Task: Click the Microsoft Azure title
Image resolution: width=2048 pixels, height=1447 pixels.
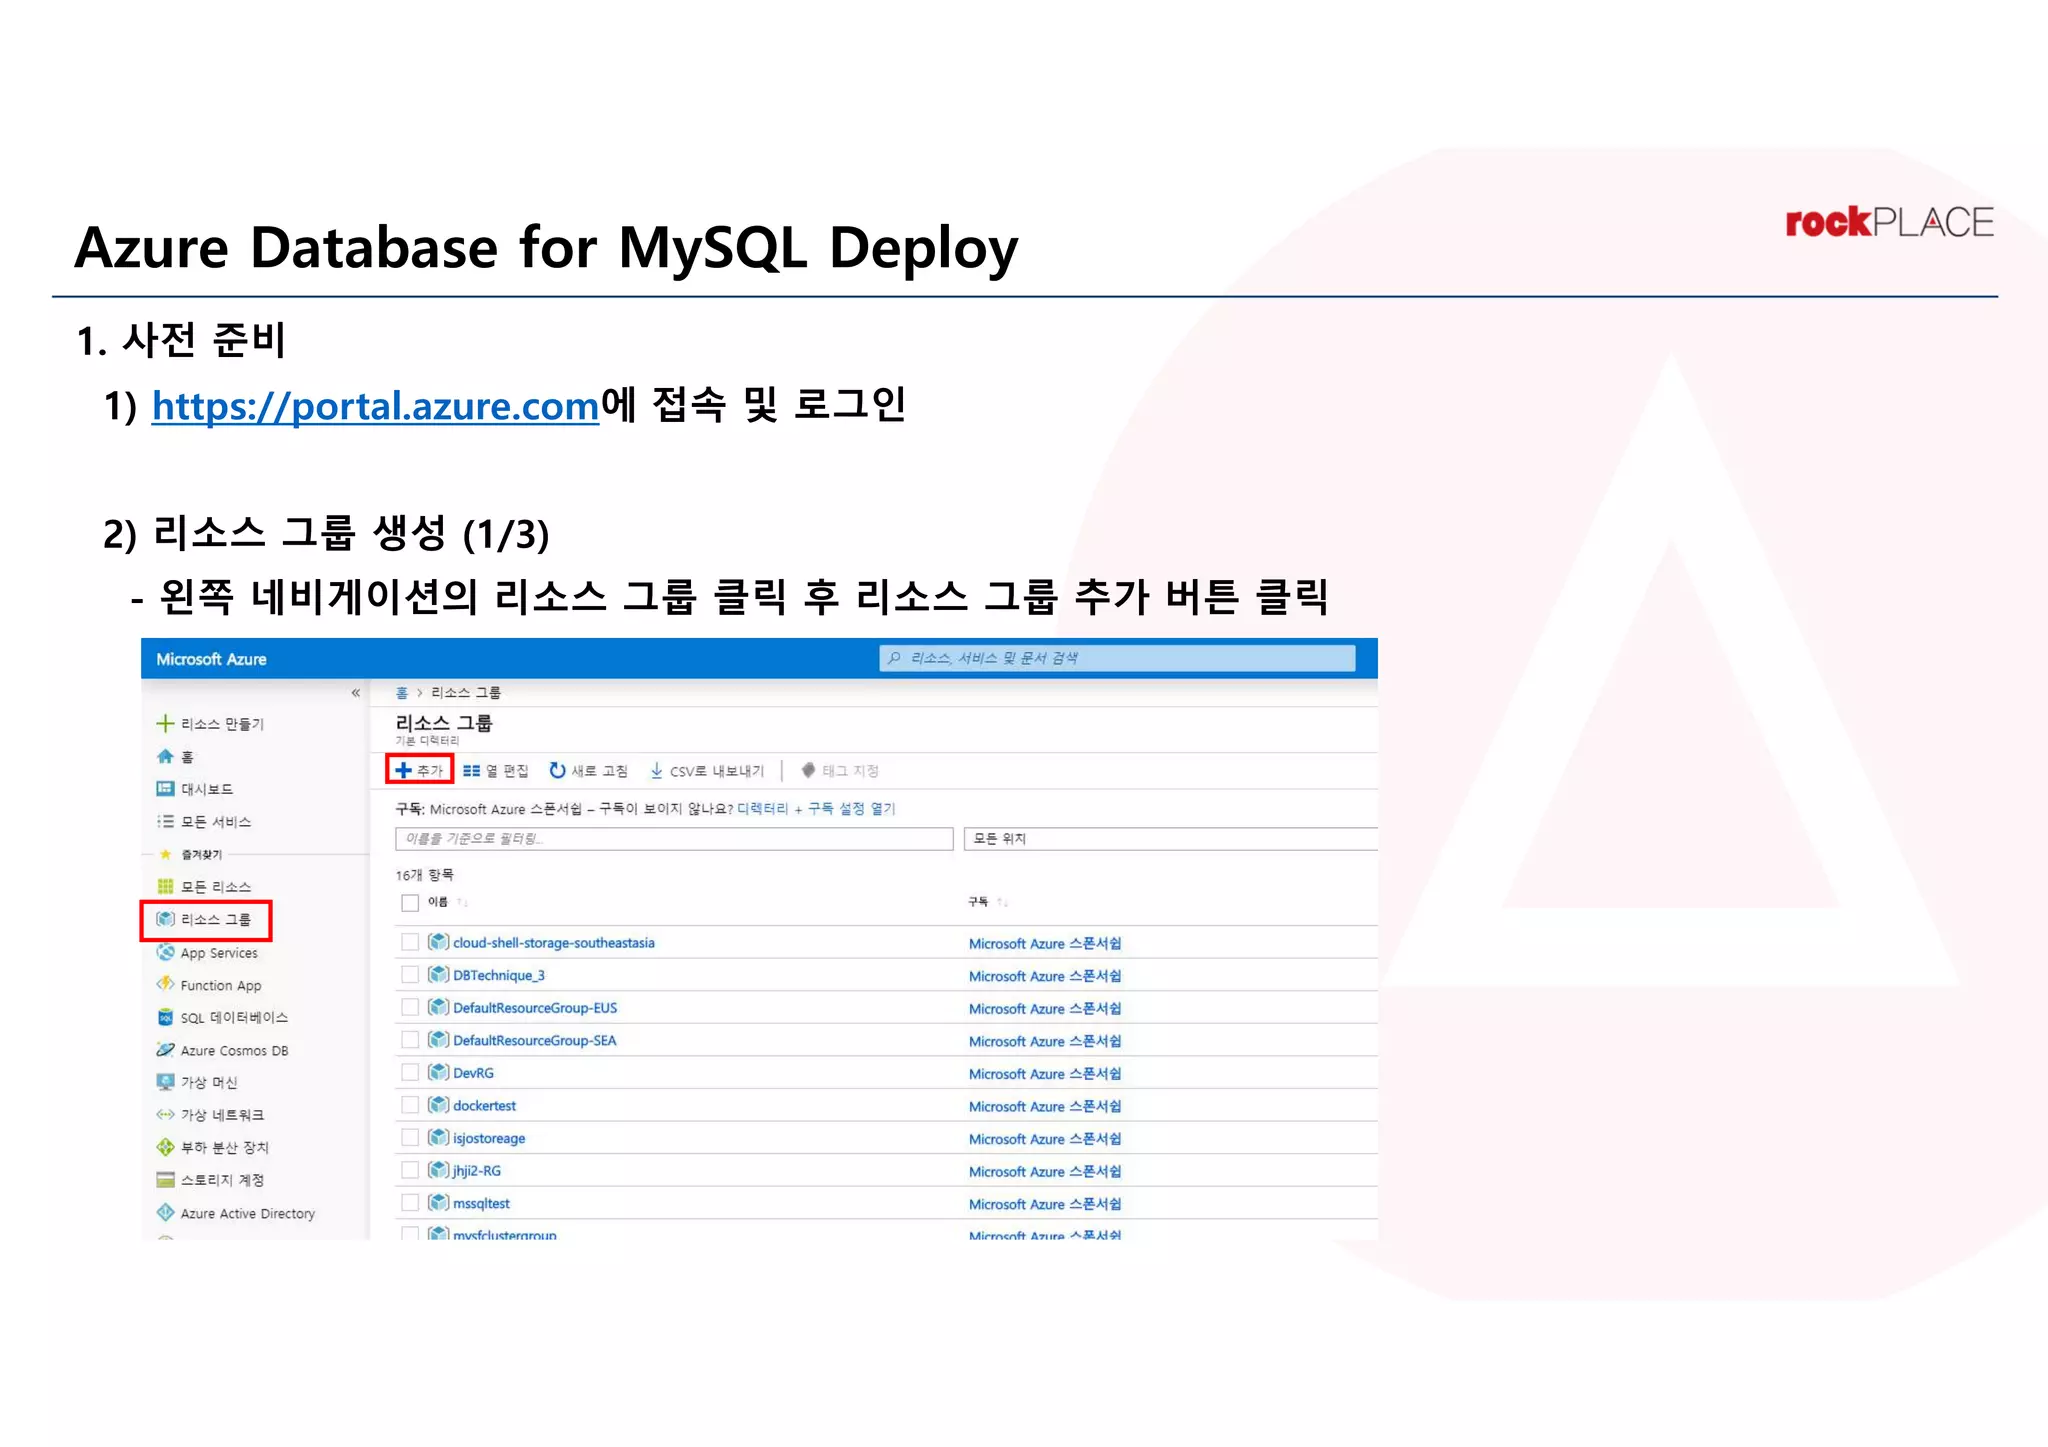Action: (x=211, y=659)
